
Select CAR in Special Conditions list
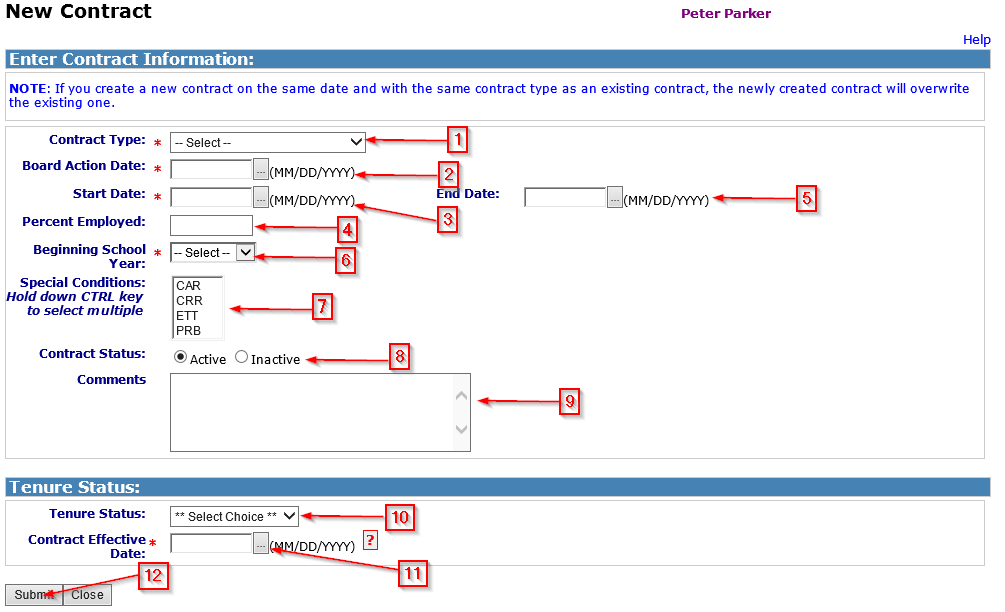(x=189, y=286)
